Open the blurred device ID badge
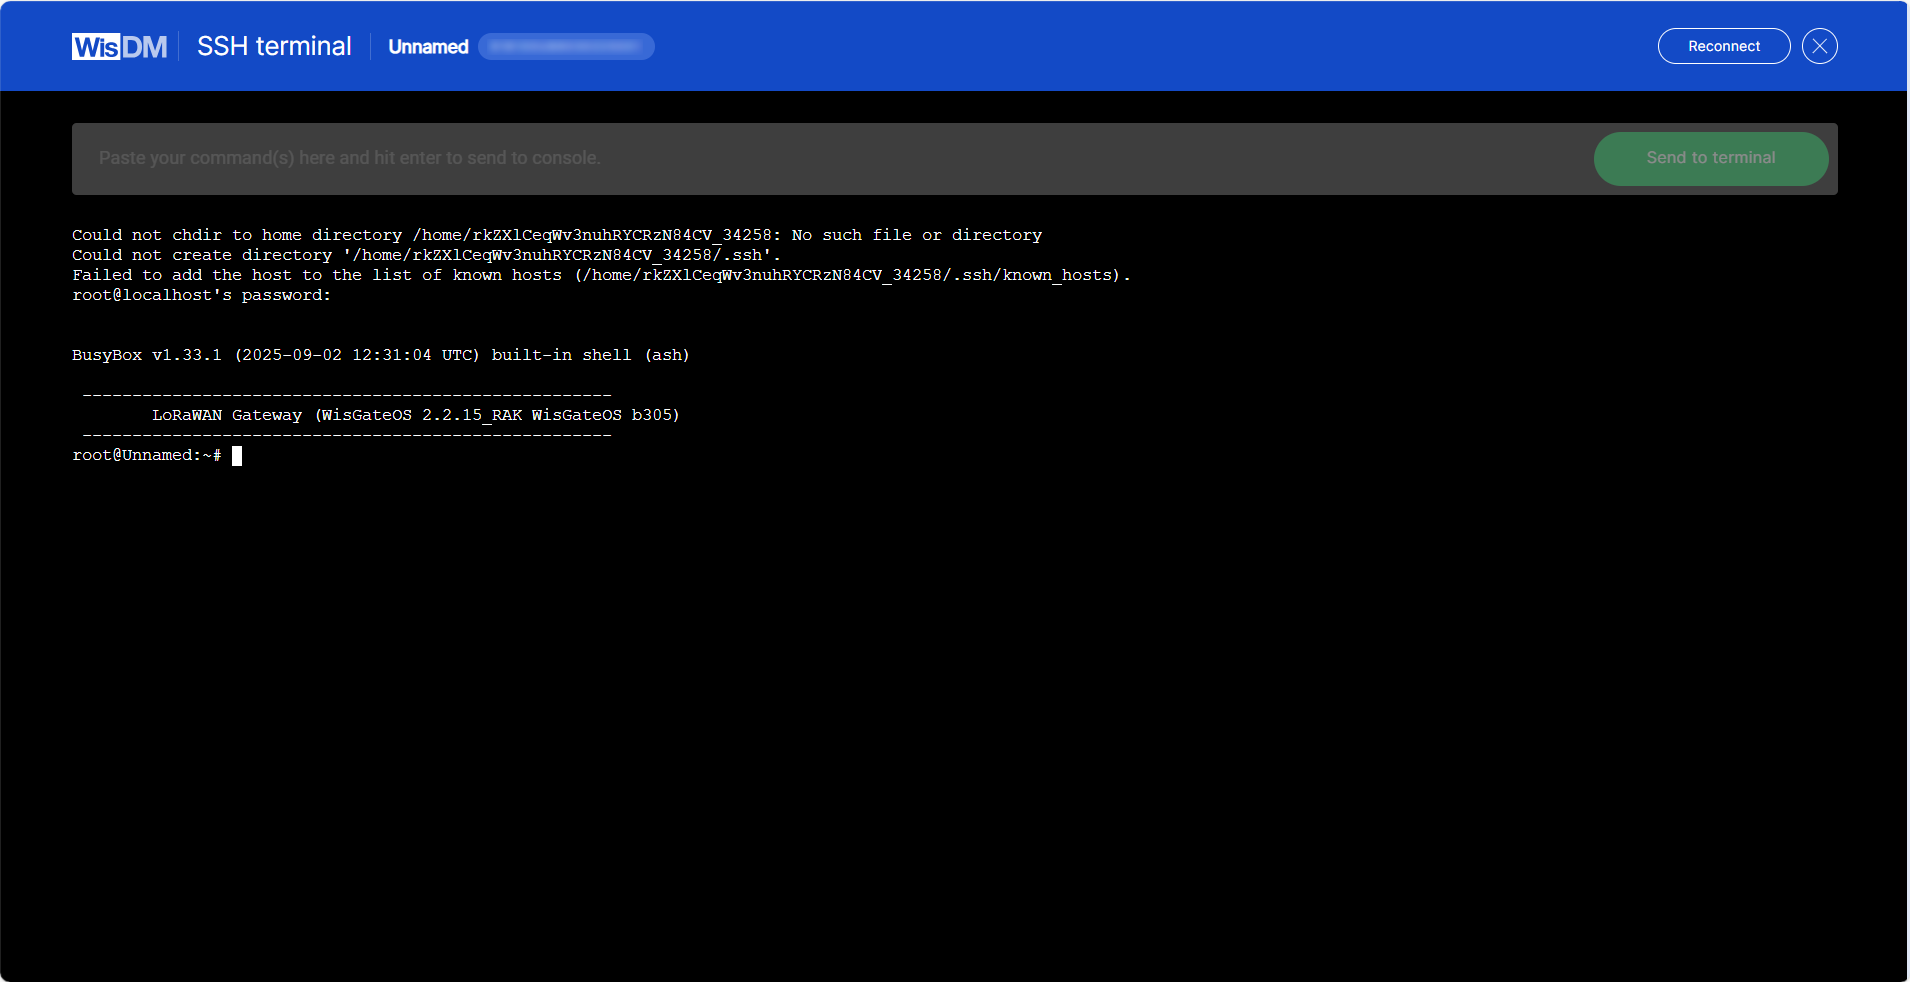This screenshot has width=1910, height=982. pyautogui.click(x=565, y=47)
